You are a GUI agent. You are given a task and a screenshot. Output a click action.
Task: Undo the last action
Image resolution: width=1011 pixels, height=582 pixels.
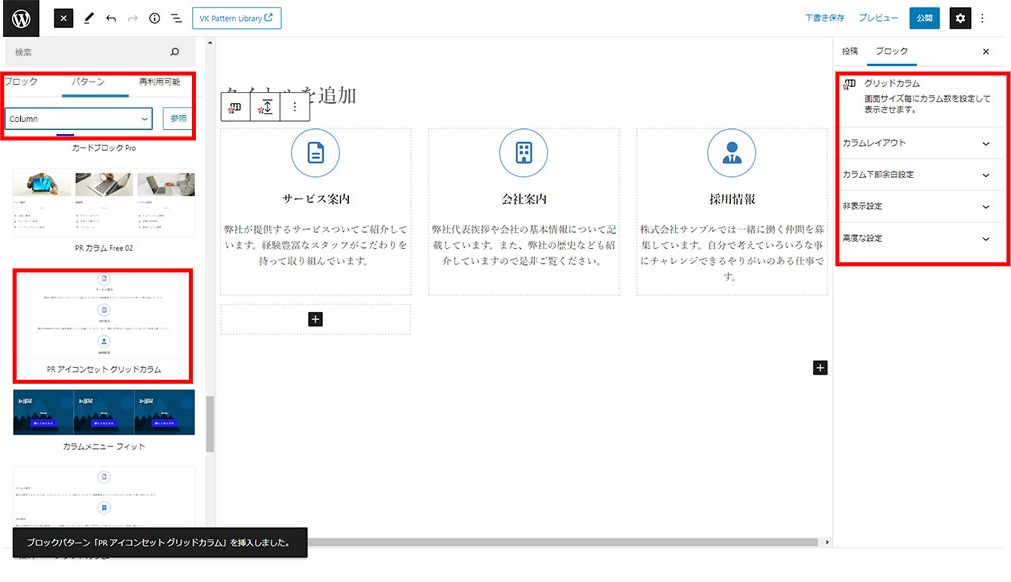click(x=110, y=17)
